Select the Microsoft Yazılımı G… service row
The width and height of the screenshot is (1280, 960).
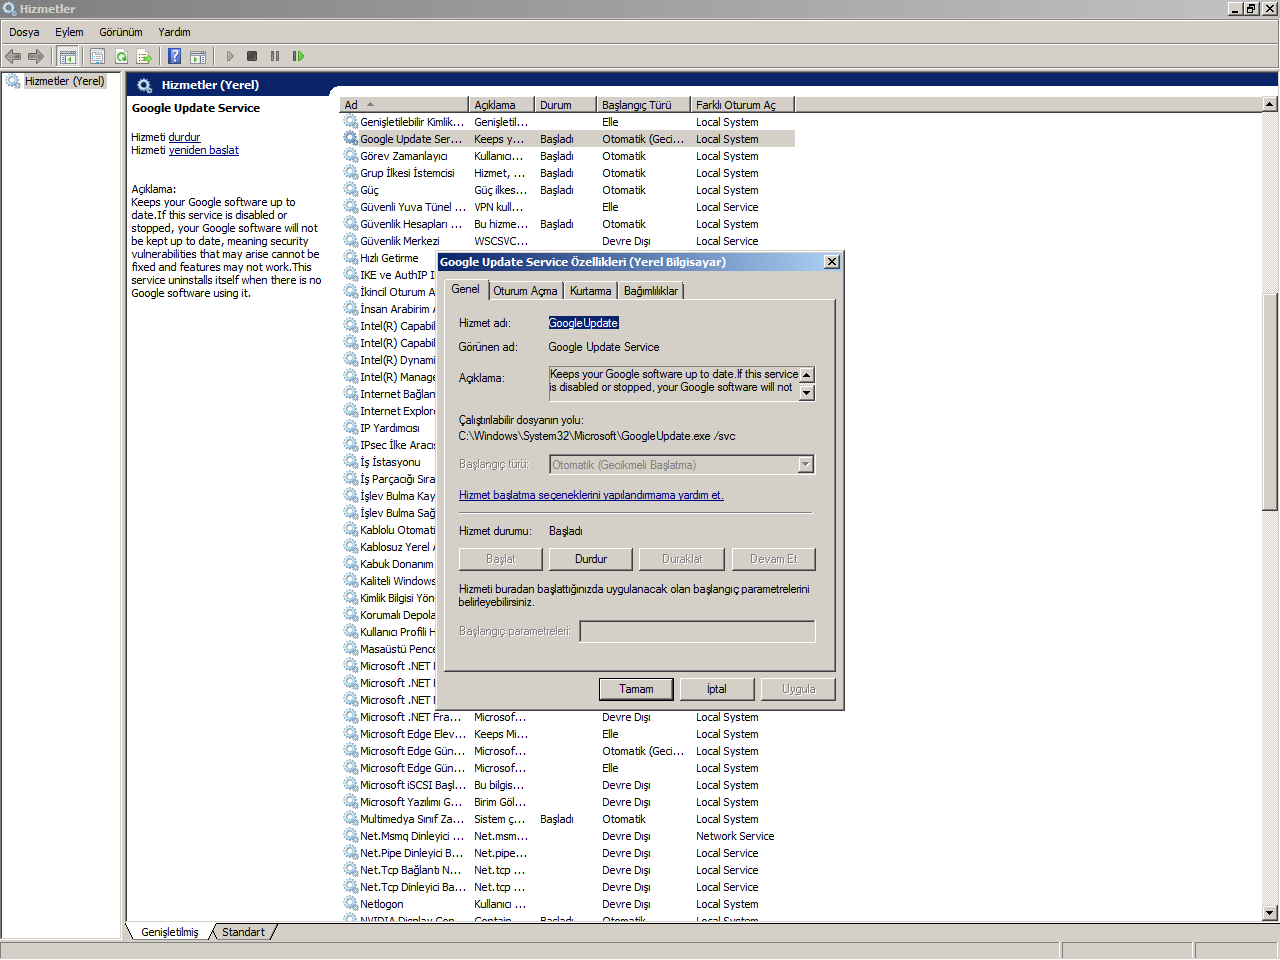click(x=567, y=802)
